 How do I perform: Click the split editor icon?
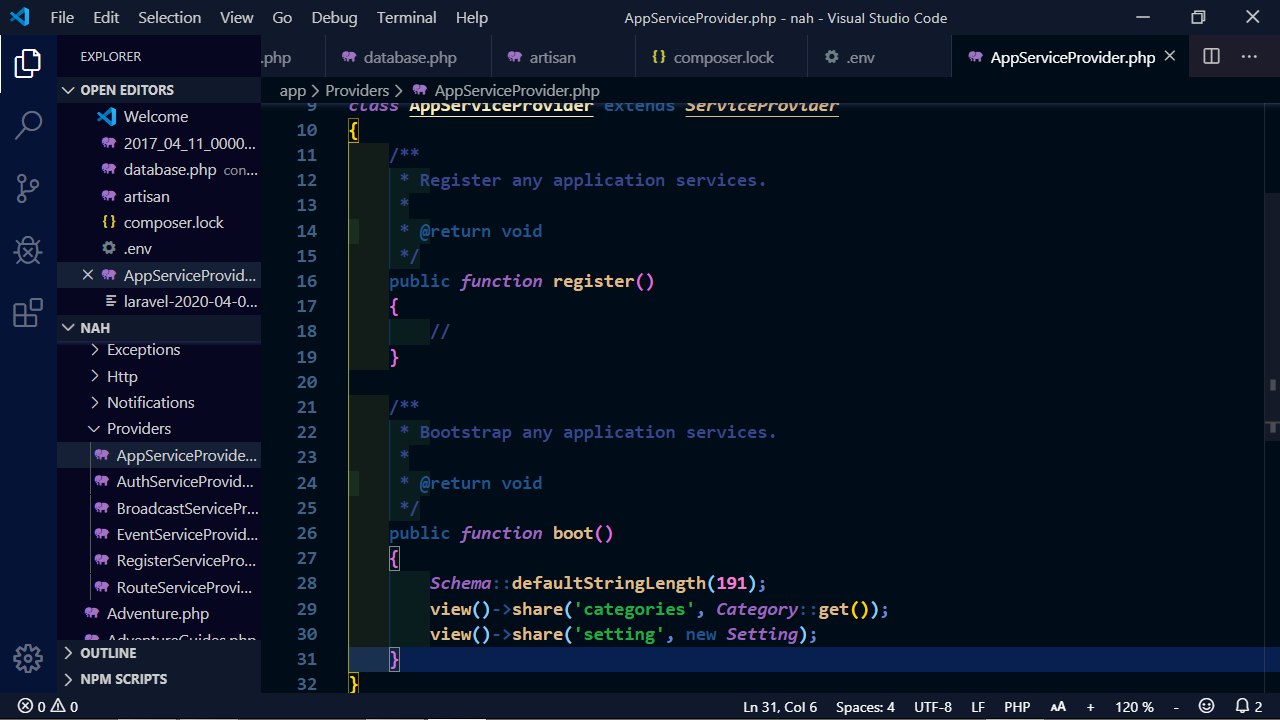coord(1211,57)
